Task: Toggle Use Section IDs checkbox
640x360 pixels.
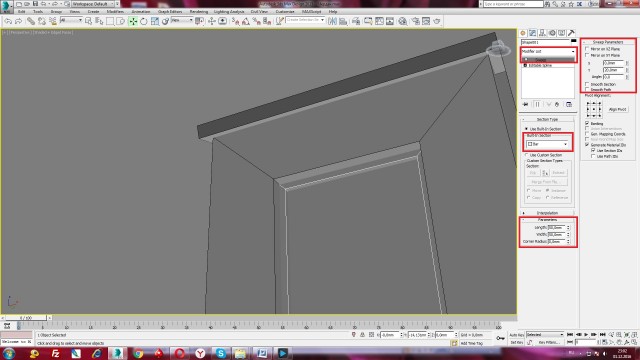Action: click(x=593, y=151)
